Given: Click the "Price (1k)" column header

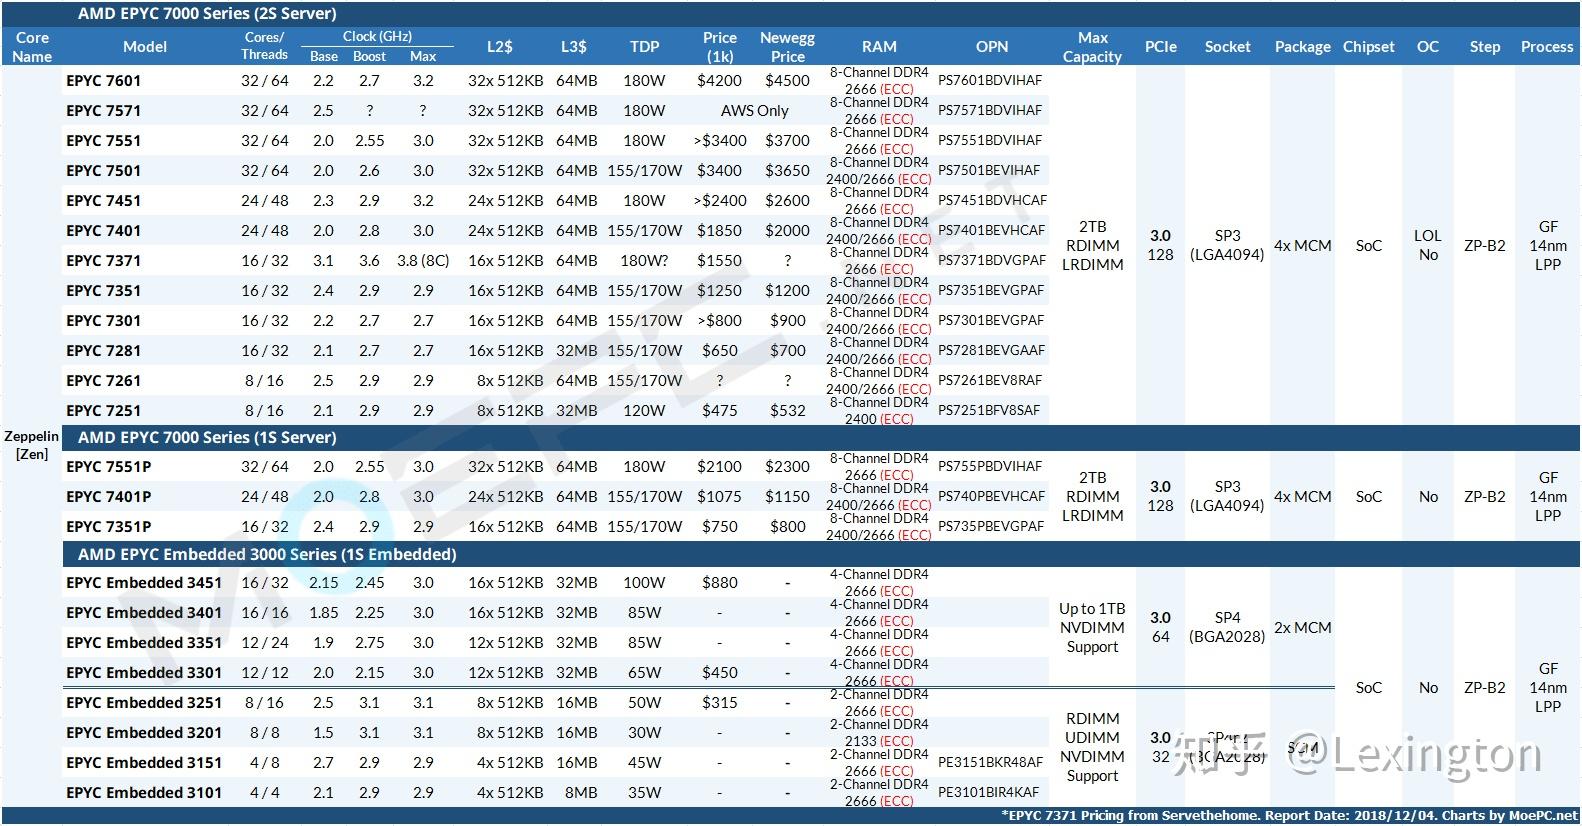Looking at the screenshot, I should pos(720,47).
